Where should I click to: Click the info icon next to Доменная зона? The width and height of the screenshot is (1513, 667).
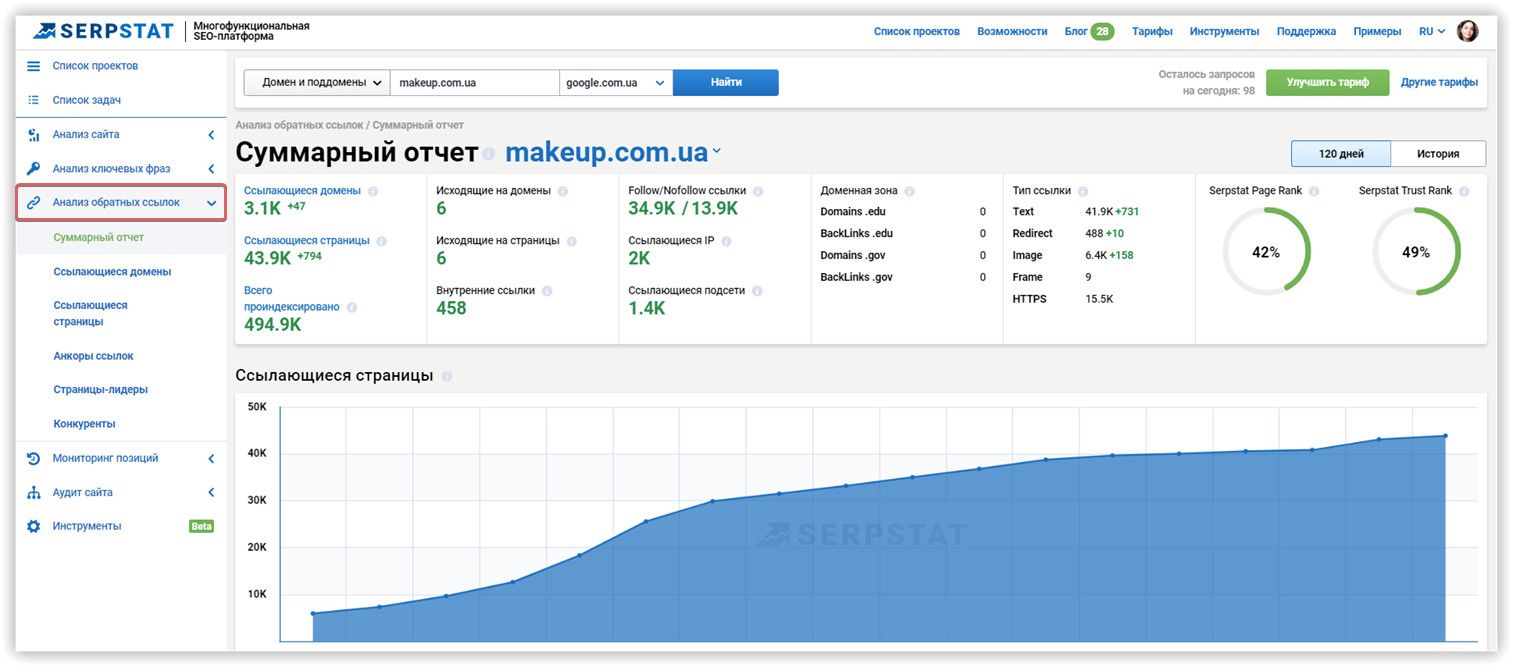[x=909, y=191]
